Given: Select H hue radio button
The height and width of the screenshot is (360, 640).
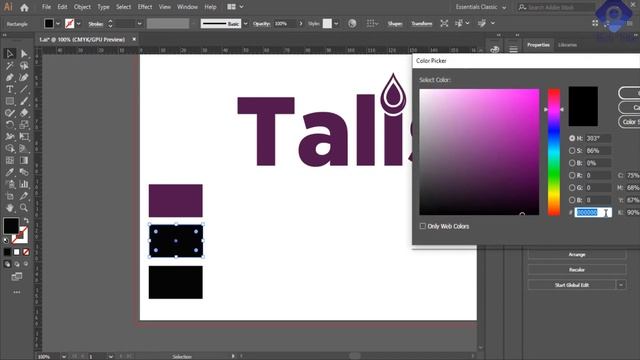Looking at the screenshot, I should click(x=572, y=138).
